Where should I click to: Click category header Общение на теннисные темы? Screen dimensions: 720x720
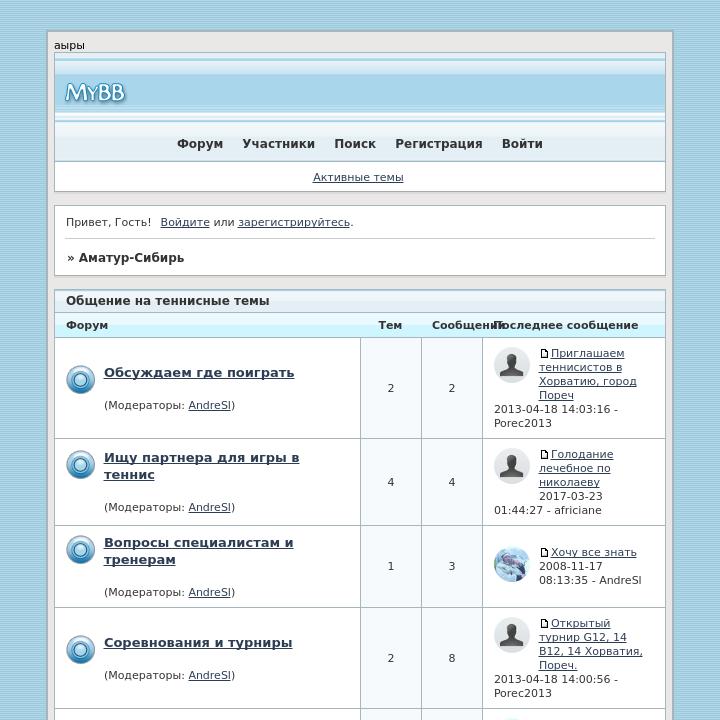[x=168, y=301]
